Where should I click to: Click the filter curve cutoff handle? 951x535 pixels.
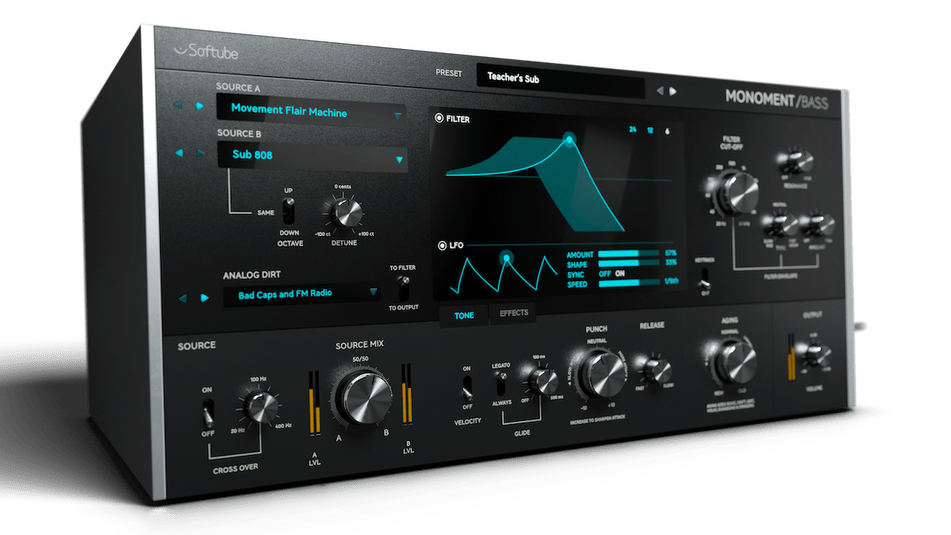pos(569,140)
